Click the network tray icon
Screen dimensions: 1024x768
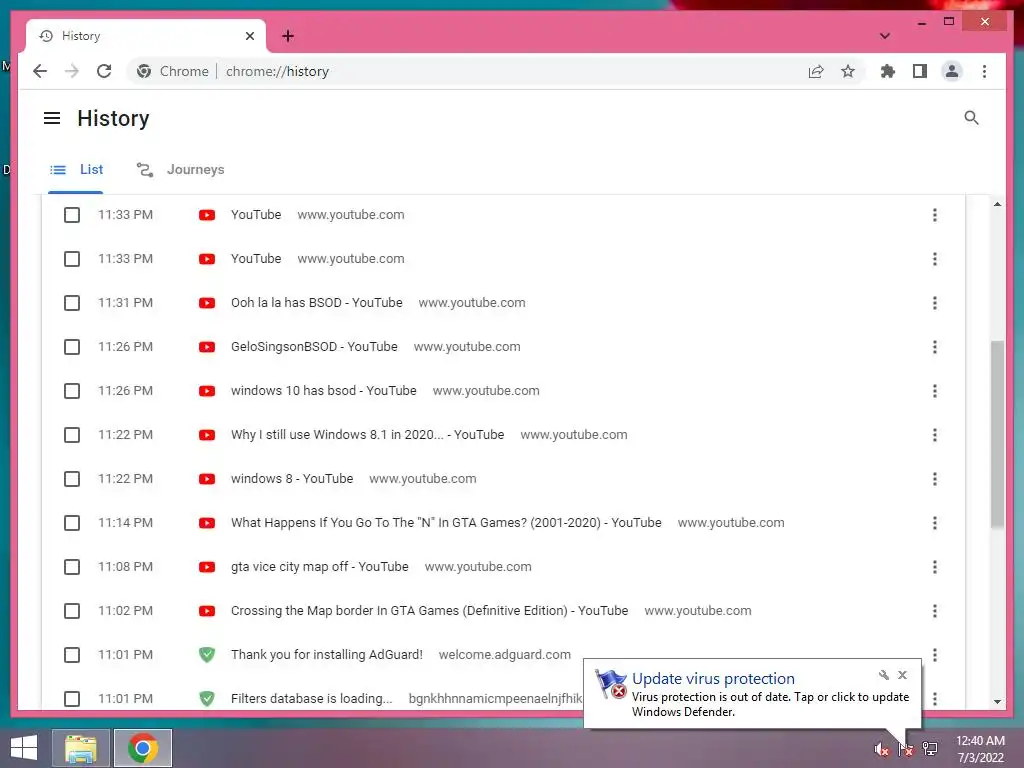click(x=930, y=750)
